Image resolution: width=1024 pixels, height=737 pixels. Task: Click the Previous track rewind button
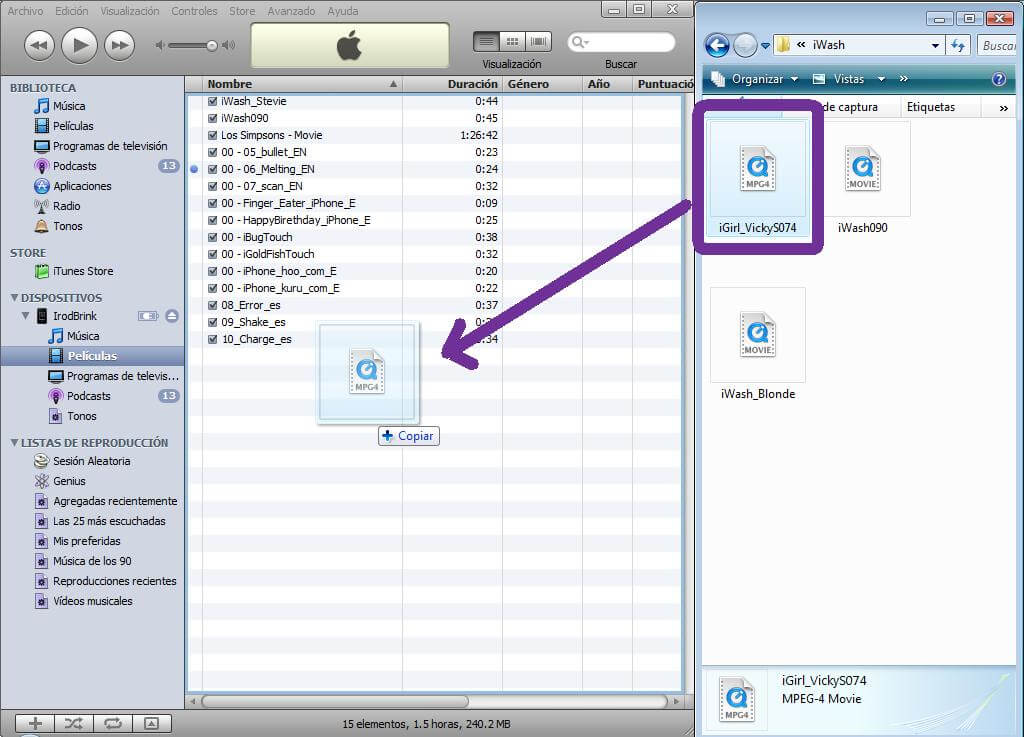[39, 46]
